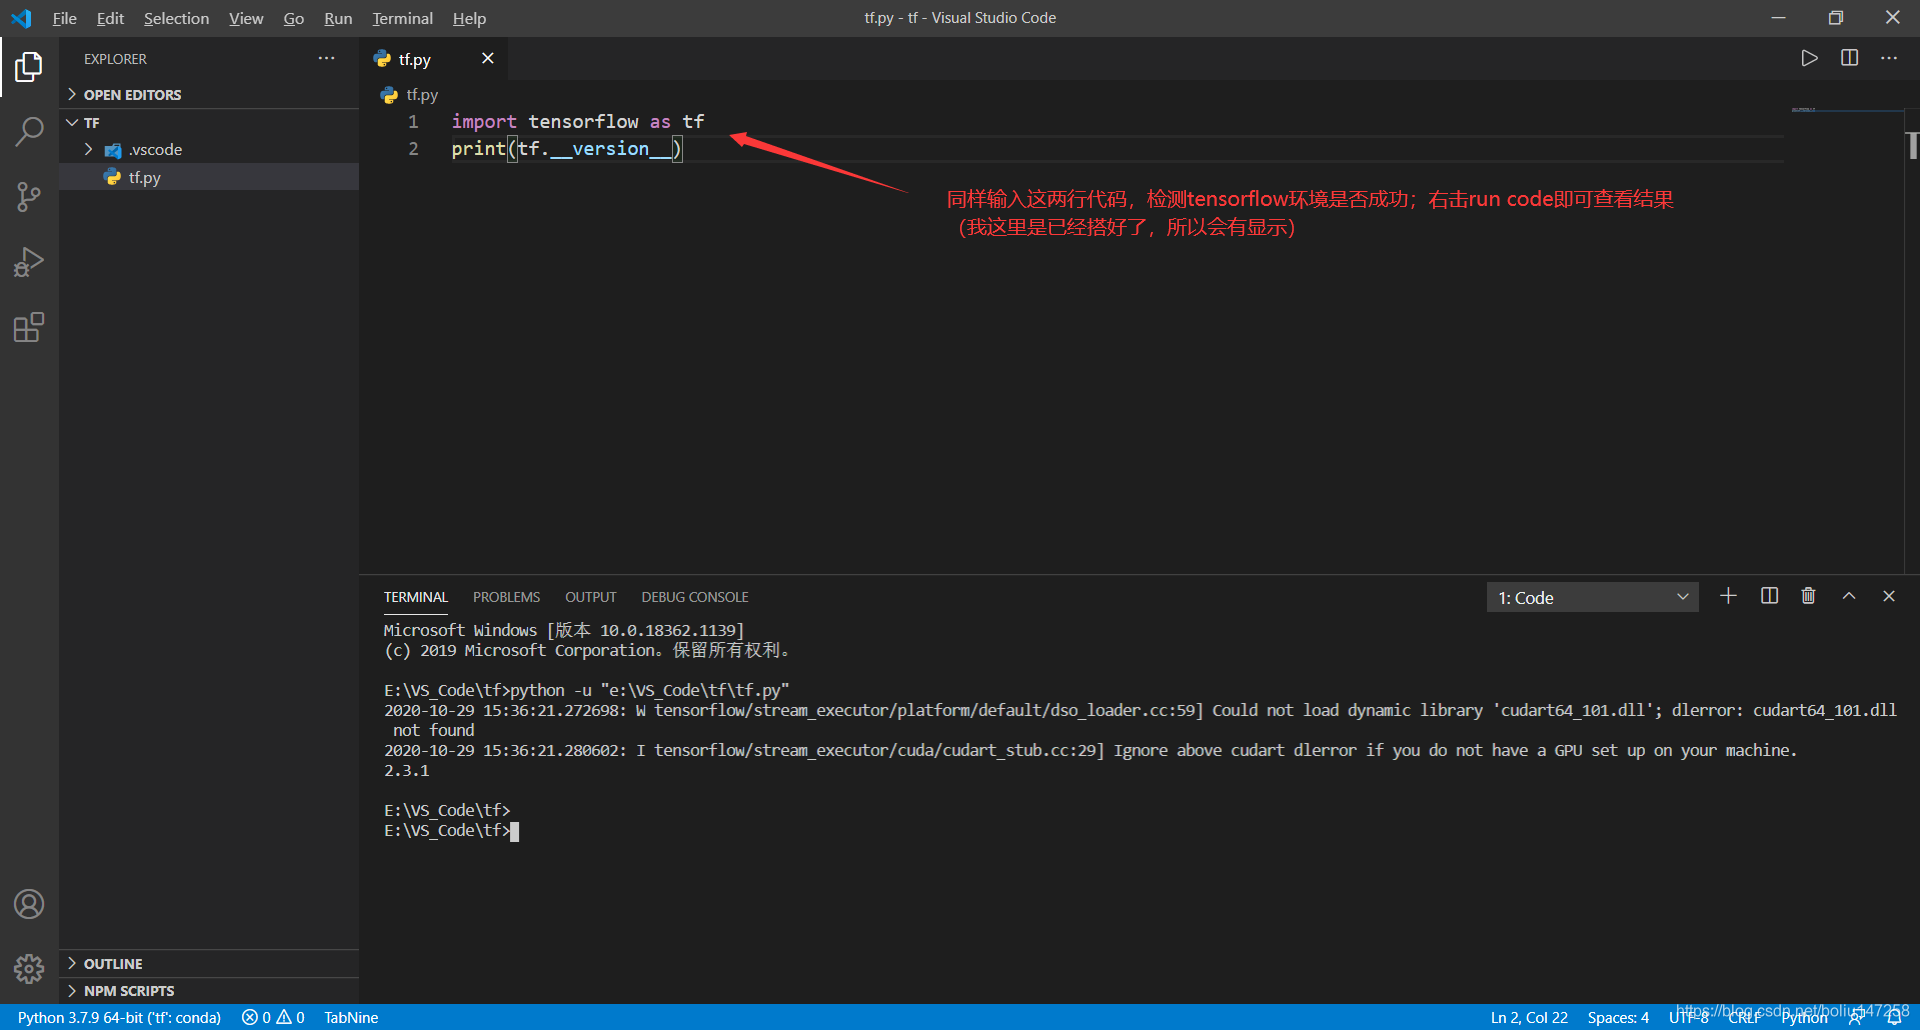Expand the NPM Scripts section
This screenshot has height=1030, width=1920.
point(209,990)
